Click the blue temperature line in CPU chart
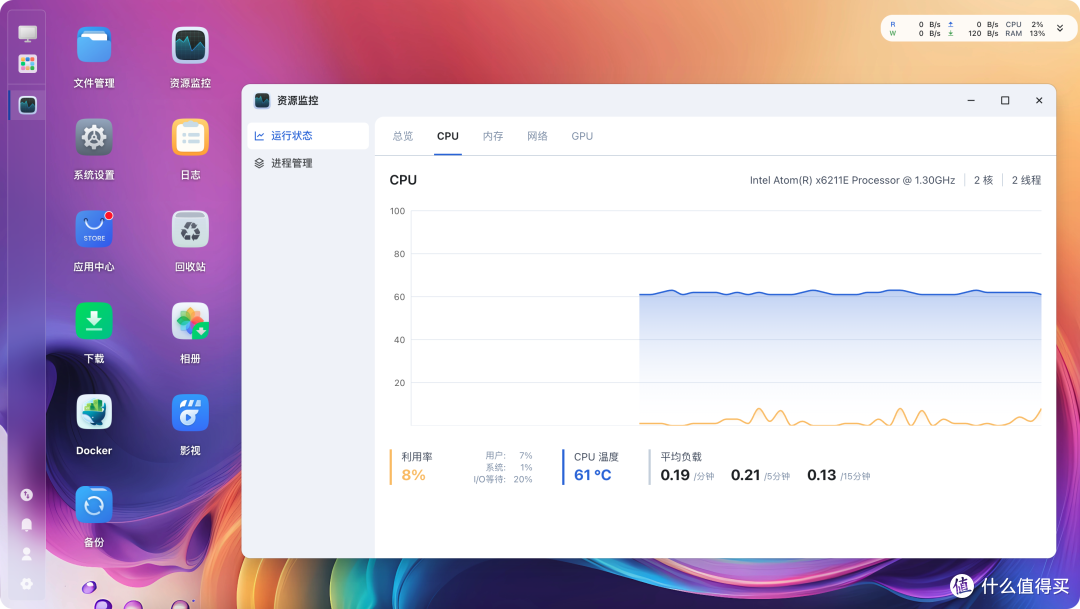The width and height of the screenshot is (1080, 609). click(840, 293)
